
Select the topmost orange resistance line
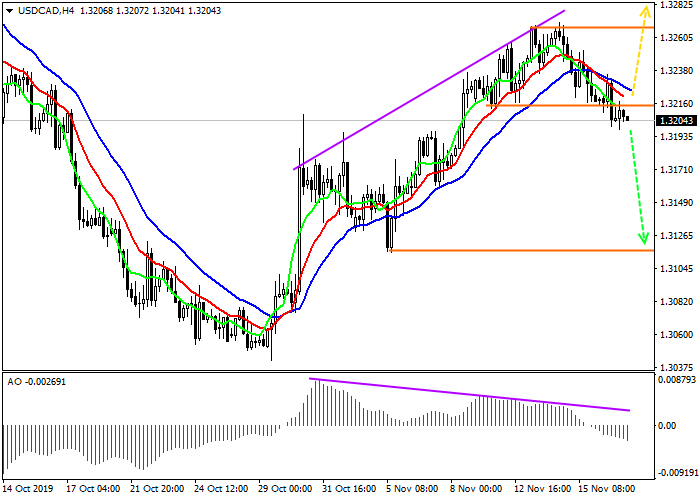click(x=590, y=27)
